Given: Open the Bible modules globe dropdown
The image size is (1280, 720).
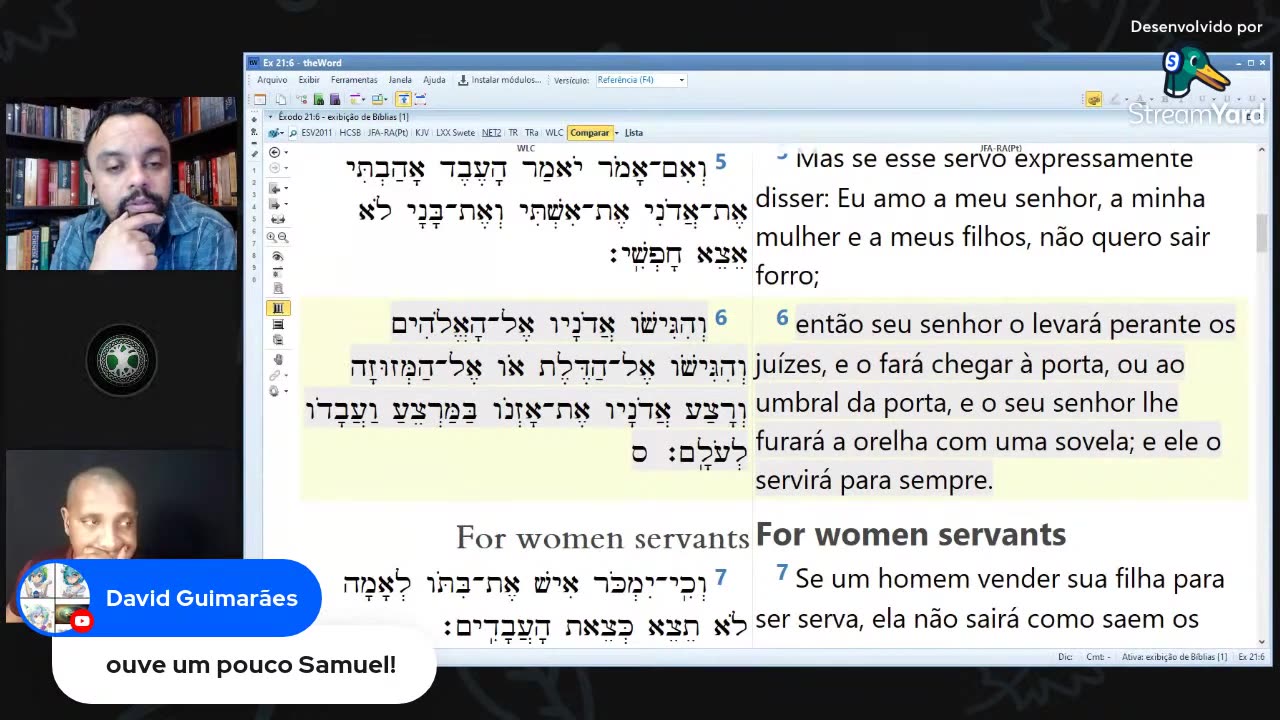Looking at the screenshot, I should click(x=276, y=132).
